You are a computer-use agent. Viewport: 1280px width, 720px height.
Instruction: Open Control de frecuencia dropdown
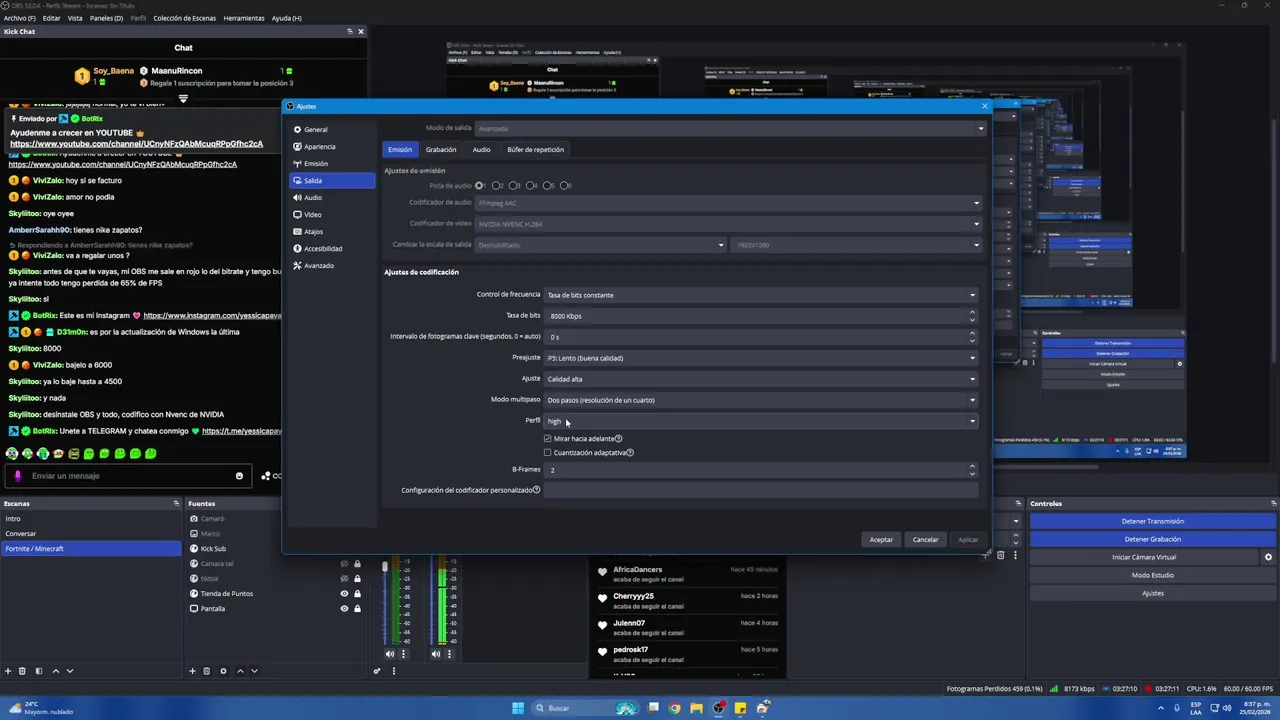(x=761, y=295)
